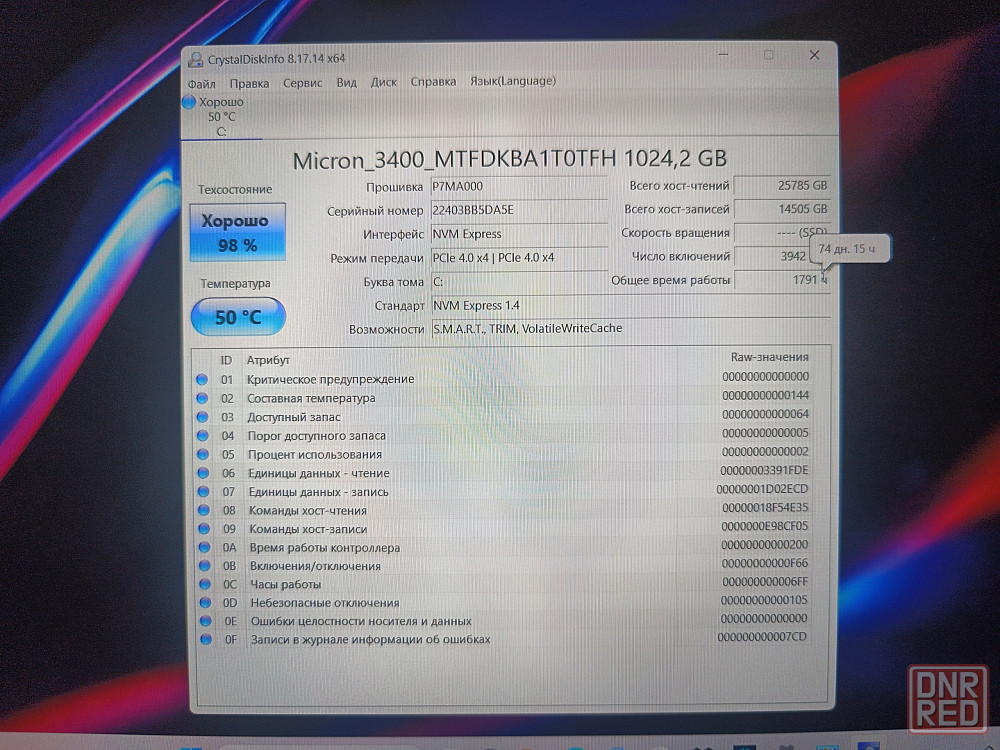
Task: Click the Температура label
Action: click(x=235, y=283)
